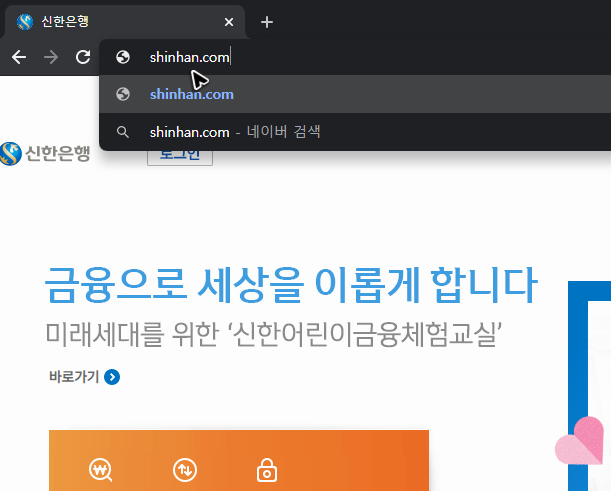Viewport: 611px width, 491px height.
Task: Click the pink heart icon on the right
Action: coord(580,441)
